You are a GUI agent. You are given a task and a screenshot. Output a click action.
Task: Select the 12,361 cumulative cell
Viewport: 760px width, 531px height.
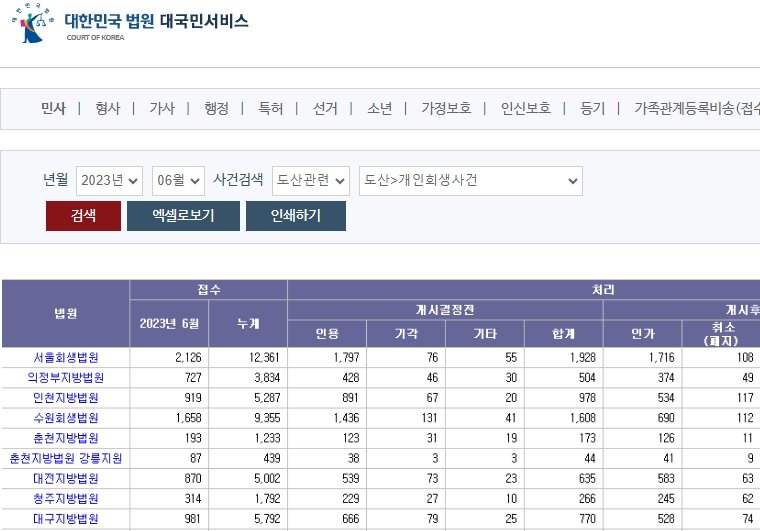pyautogui.click(x=248, y=358)
